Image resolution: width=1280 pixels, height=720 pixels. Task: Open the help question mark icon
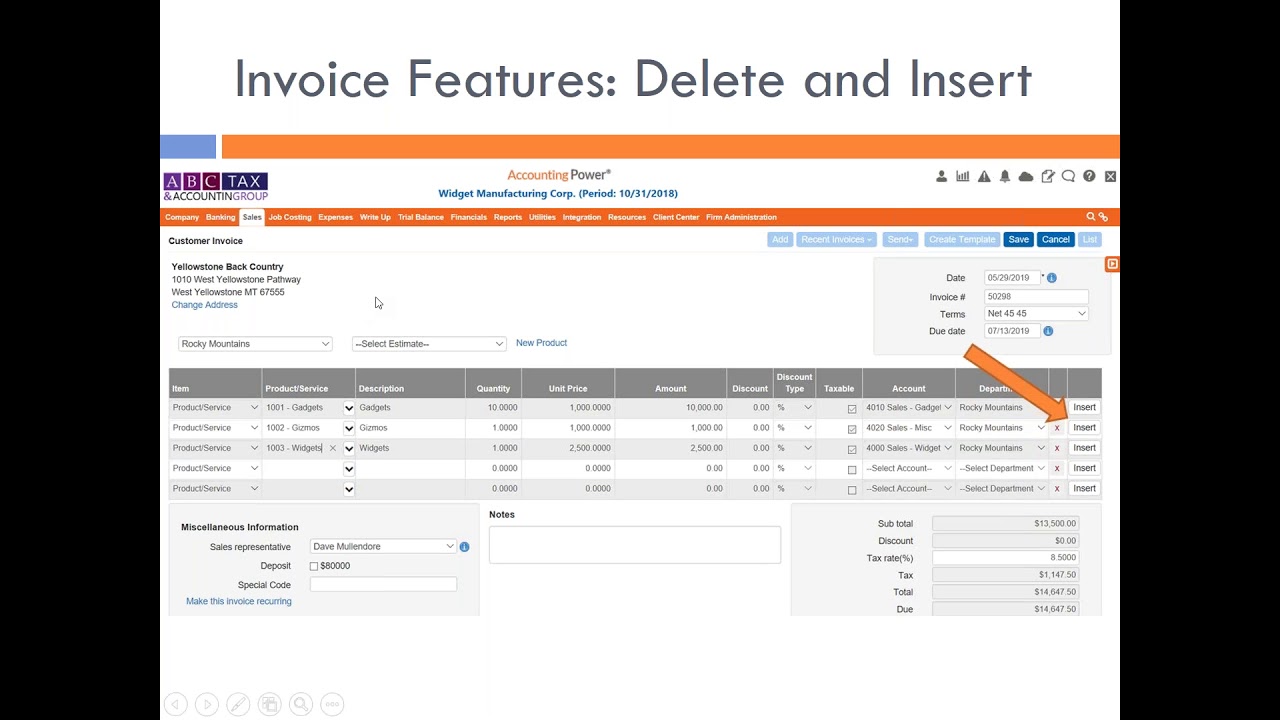click(x=1089, y=176)
